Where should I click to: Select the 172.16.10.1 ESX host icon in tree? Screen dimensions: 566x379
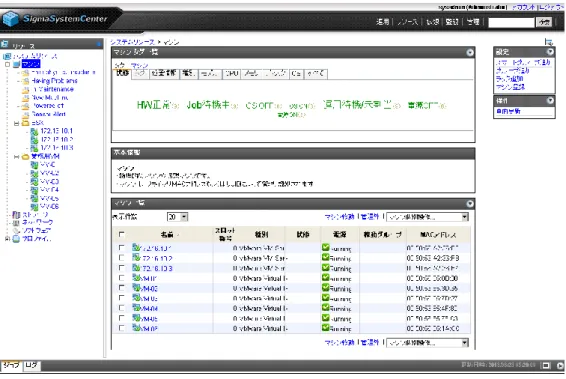click(x=34, y=131)
